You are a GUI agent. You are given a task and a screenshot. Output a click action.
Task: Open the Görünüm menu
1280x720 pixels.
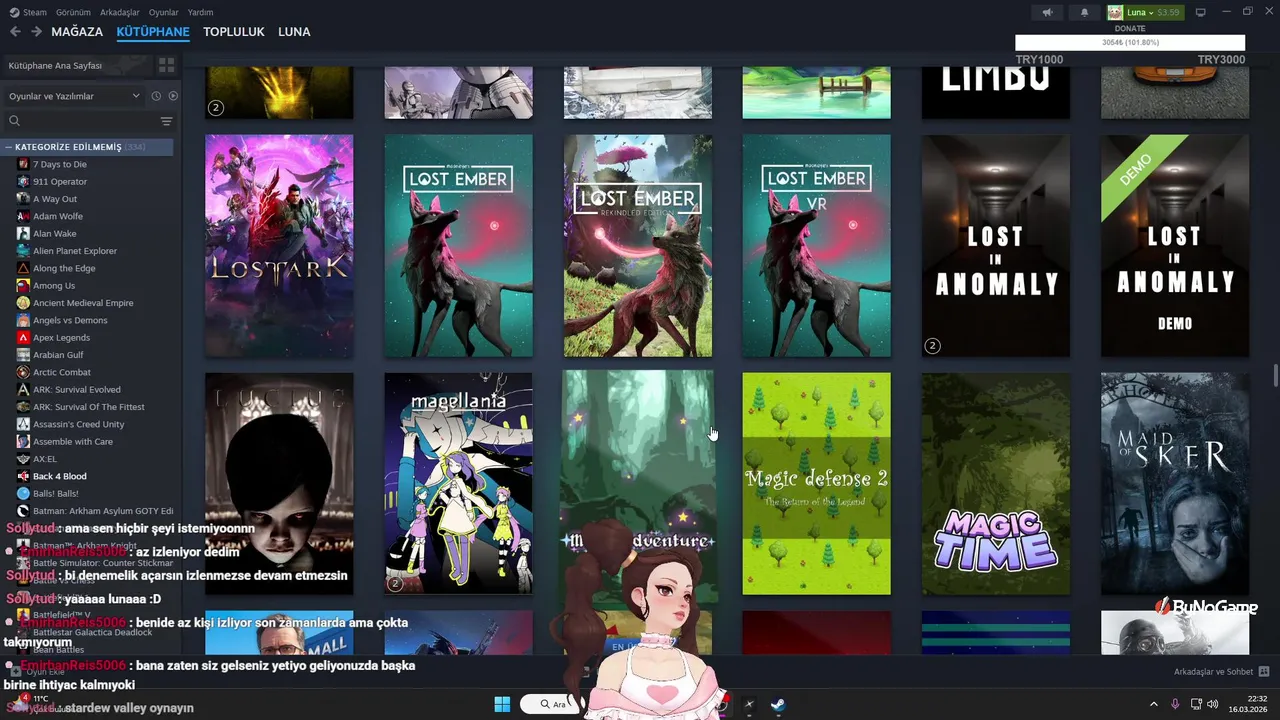click(x=73, y=12)
